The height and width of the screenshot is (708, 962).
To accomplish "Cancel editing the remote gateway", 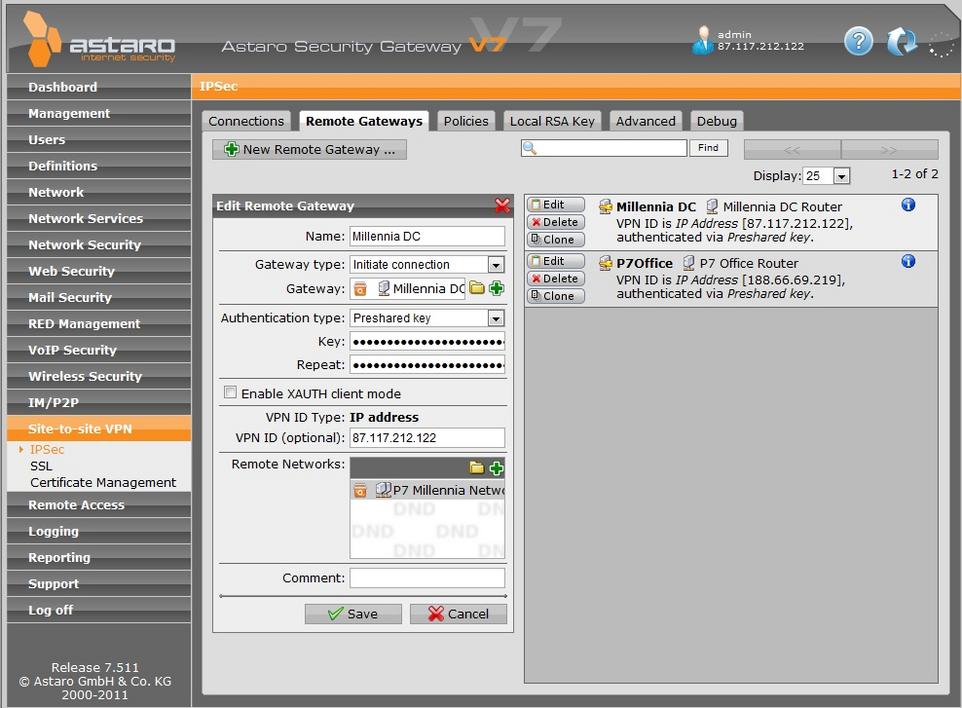I will (458, 614).
